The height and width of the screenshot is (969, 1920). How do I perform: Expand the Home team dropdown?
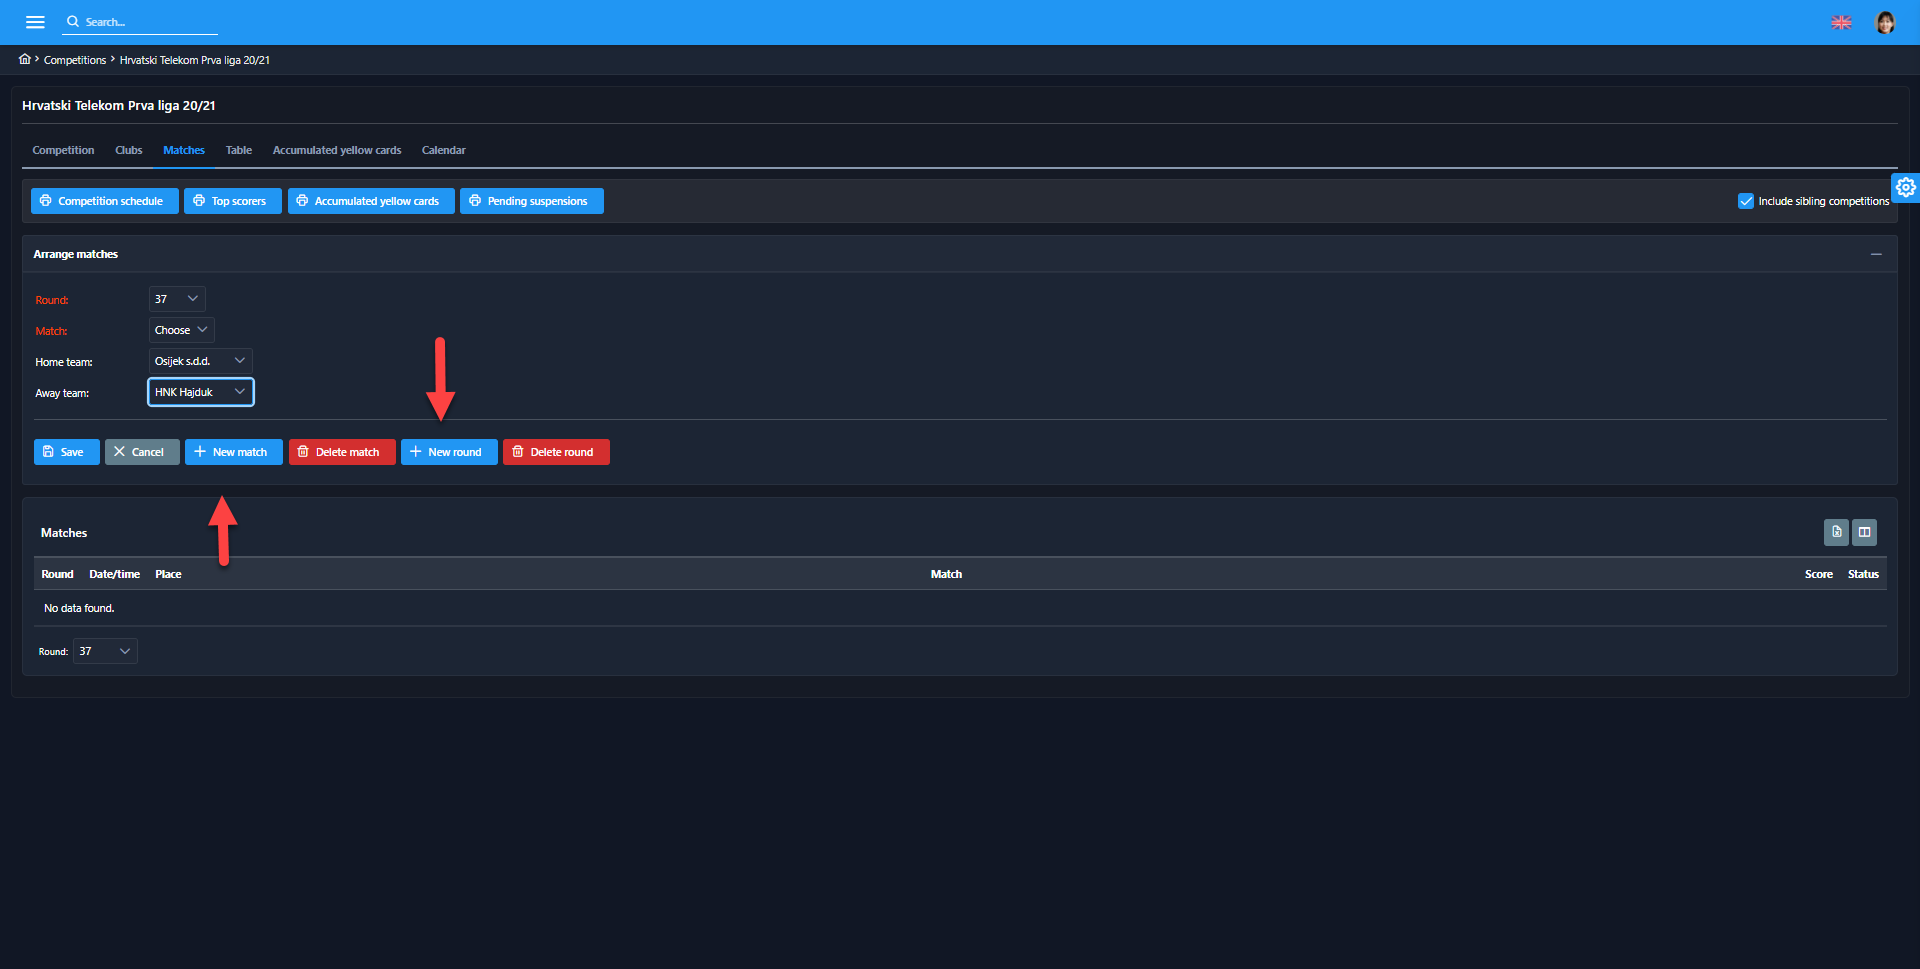pyautogui.click(x=200, y=361)
